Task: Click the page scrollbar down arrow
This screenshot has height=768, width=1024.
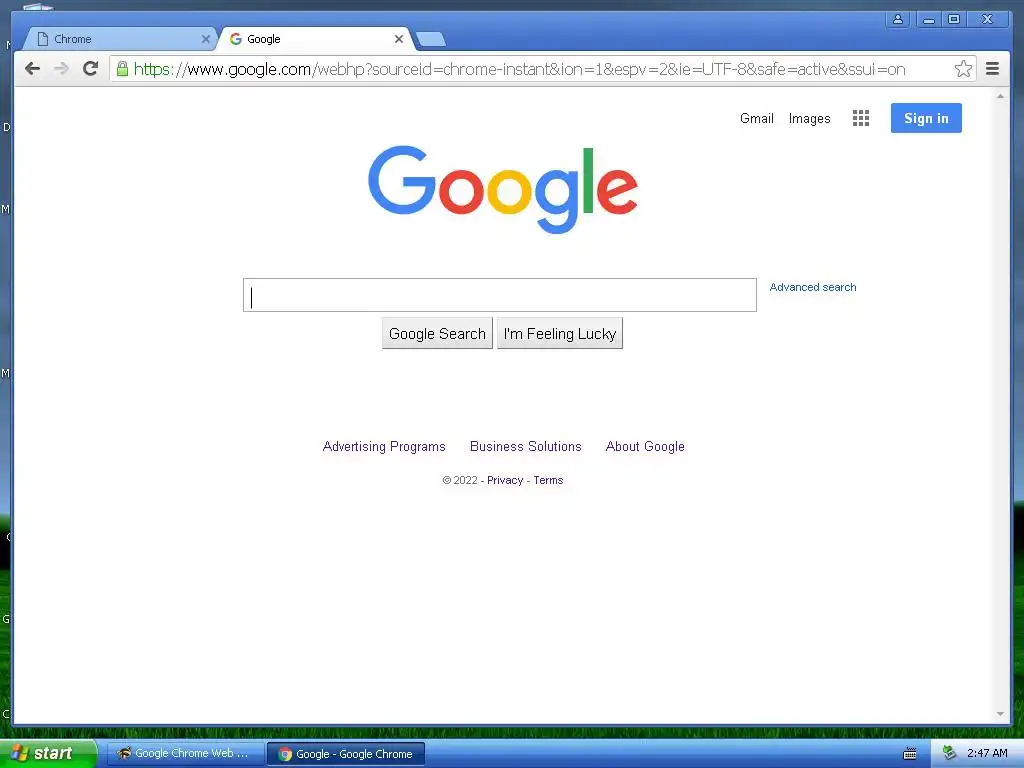Action: point(1000,714)
